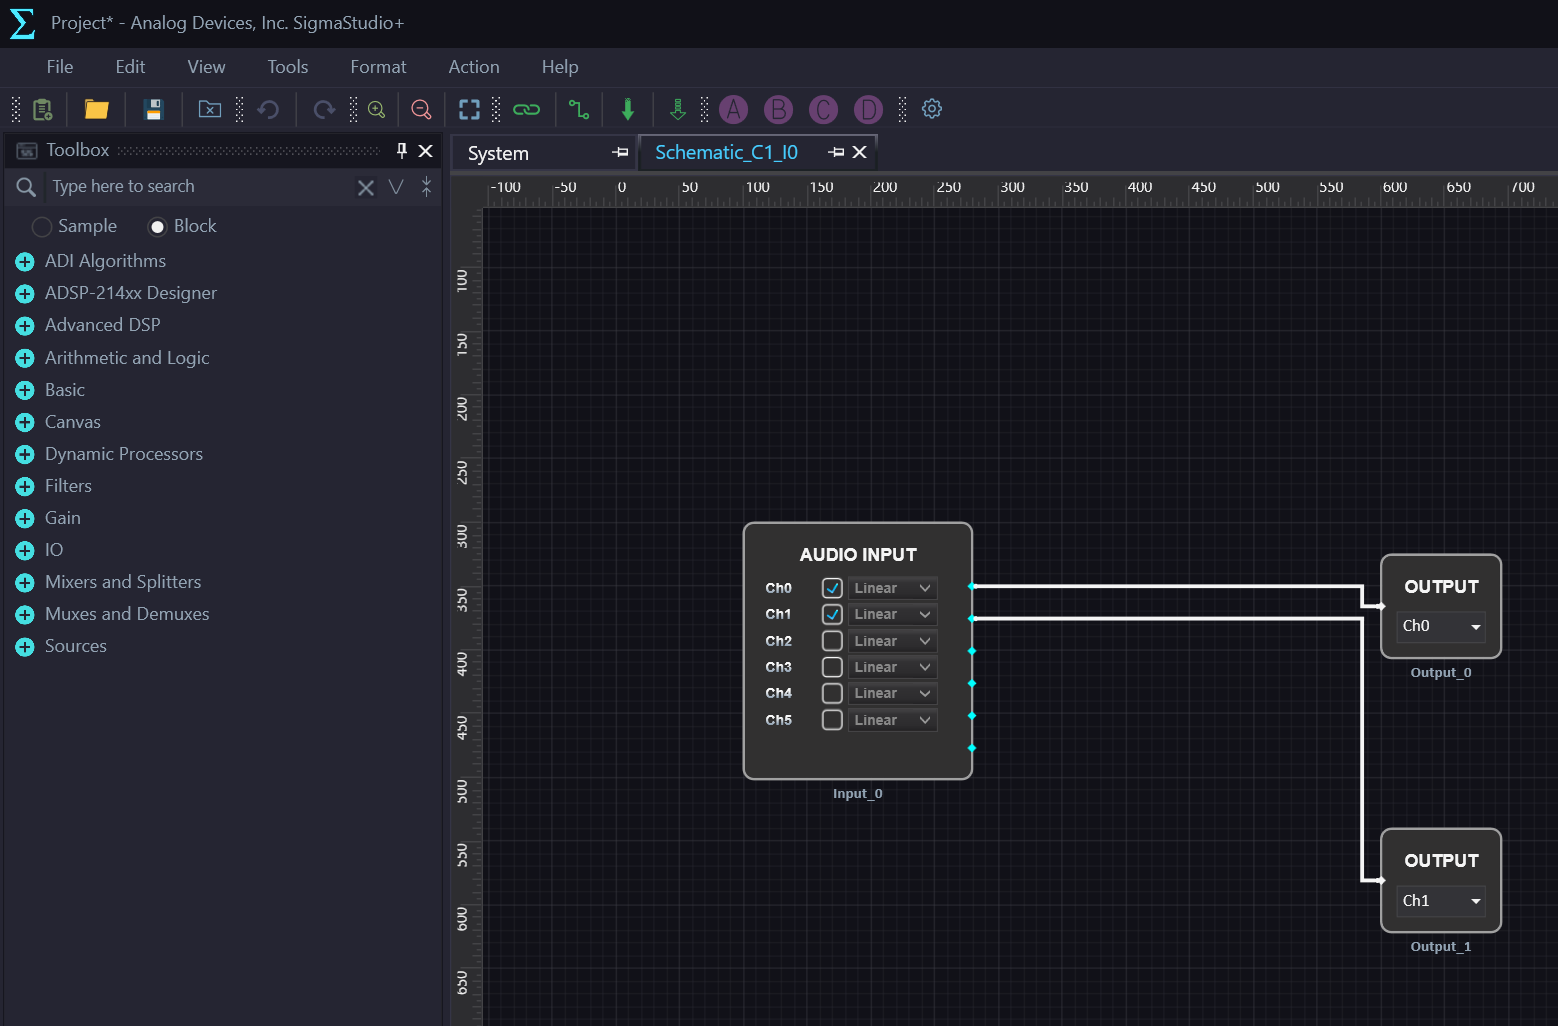The height and width of the screenshot is (1026, 1558).
Task: Click the toolbox search input field
Action: click(x=200, y=187)
